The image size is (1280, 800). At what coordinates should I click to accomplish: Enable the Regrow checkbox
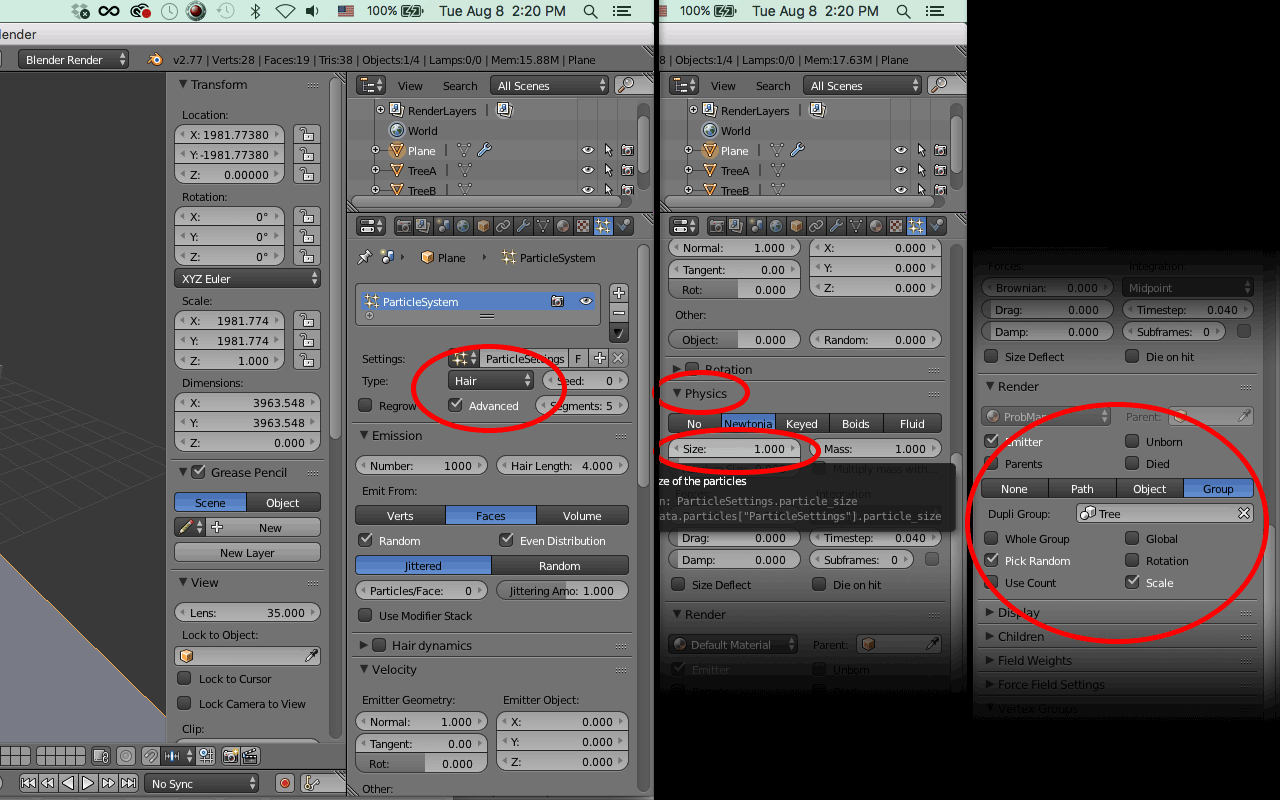(x=365, y=406)
